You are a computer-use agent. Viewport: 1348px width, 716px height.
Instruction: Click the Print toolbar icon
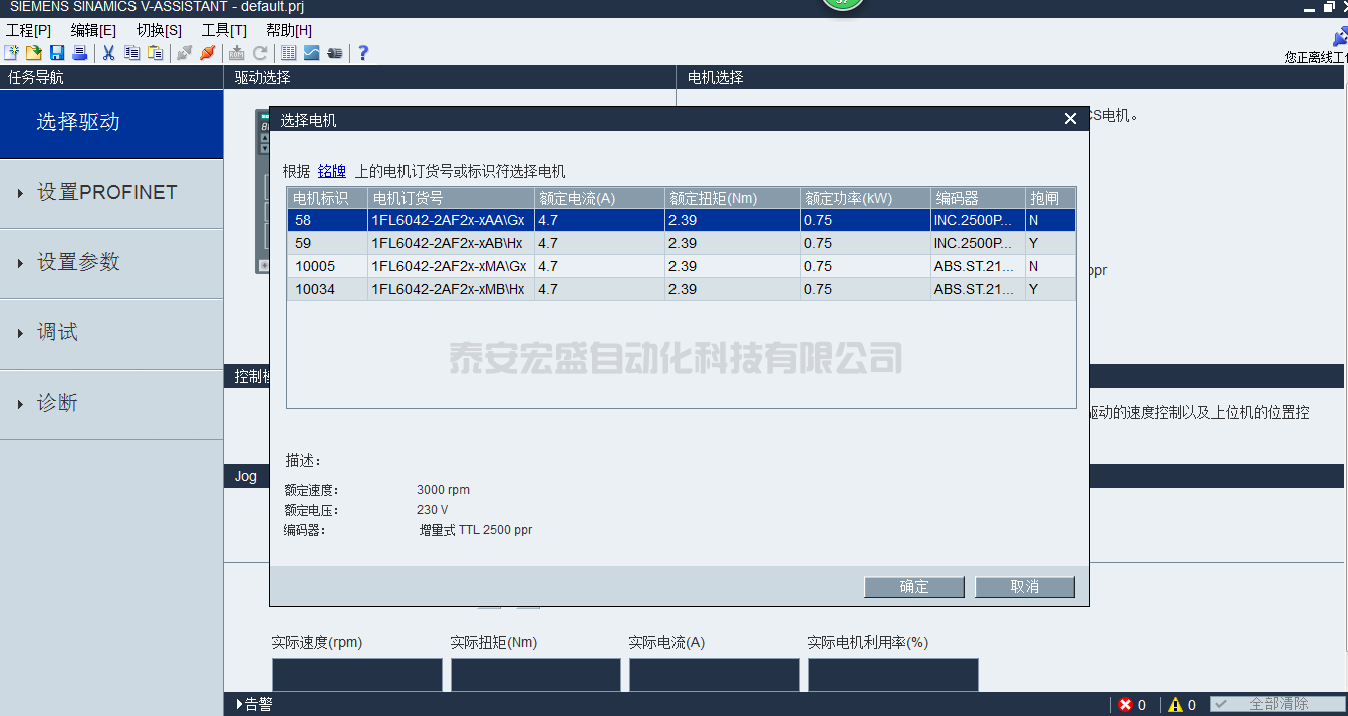79,53
